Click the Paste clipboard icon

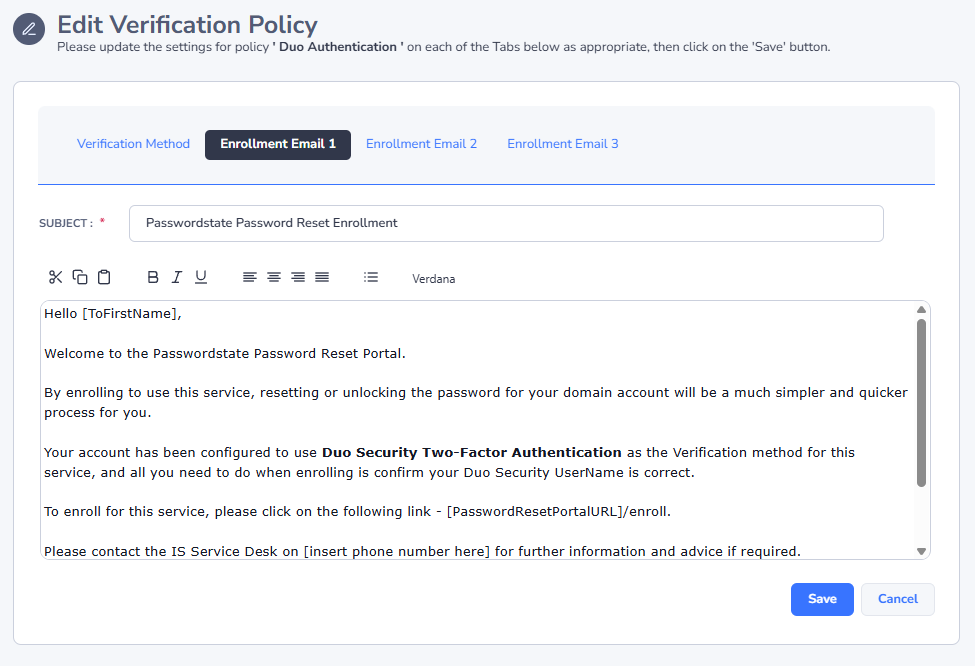tap(104, 277)
